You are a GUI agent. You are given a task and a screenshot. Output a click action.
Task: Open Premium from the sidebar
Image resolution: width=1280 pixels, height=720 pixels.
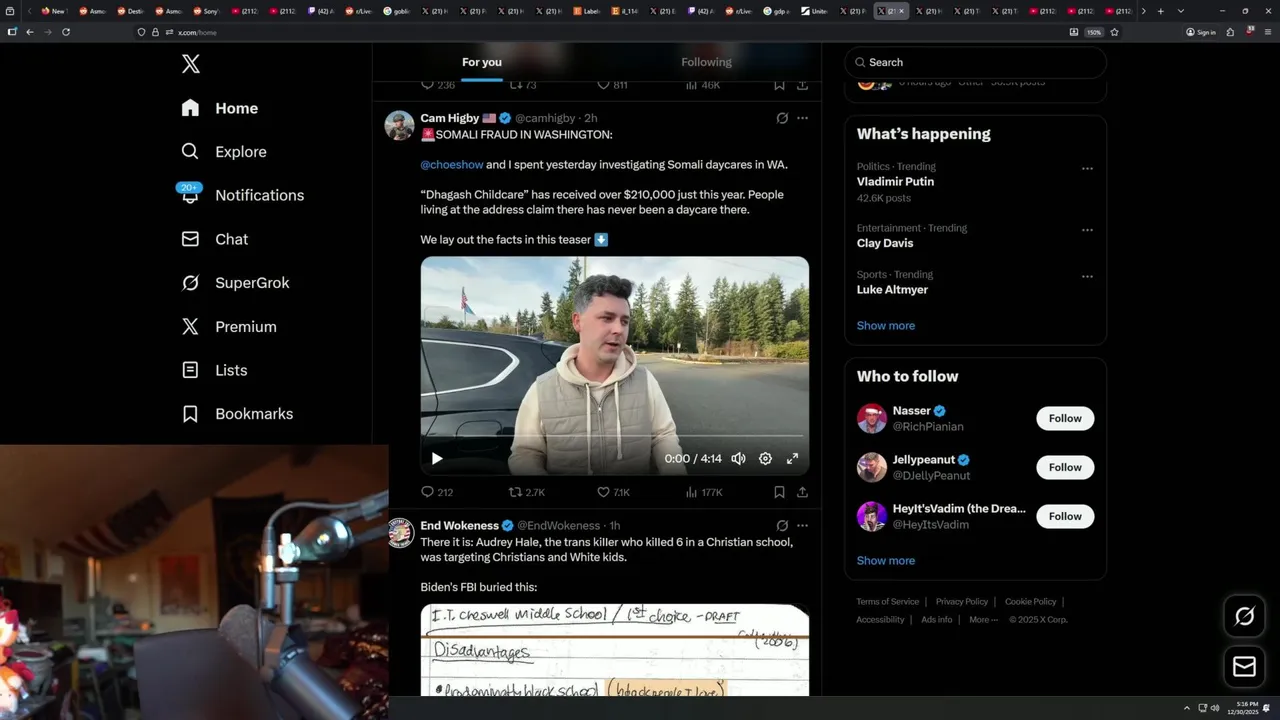(x=229, y=327)
